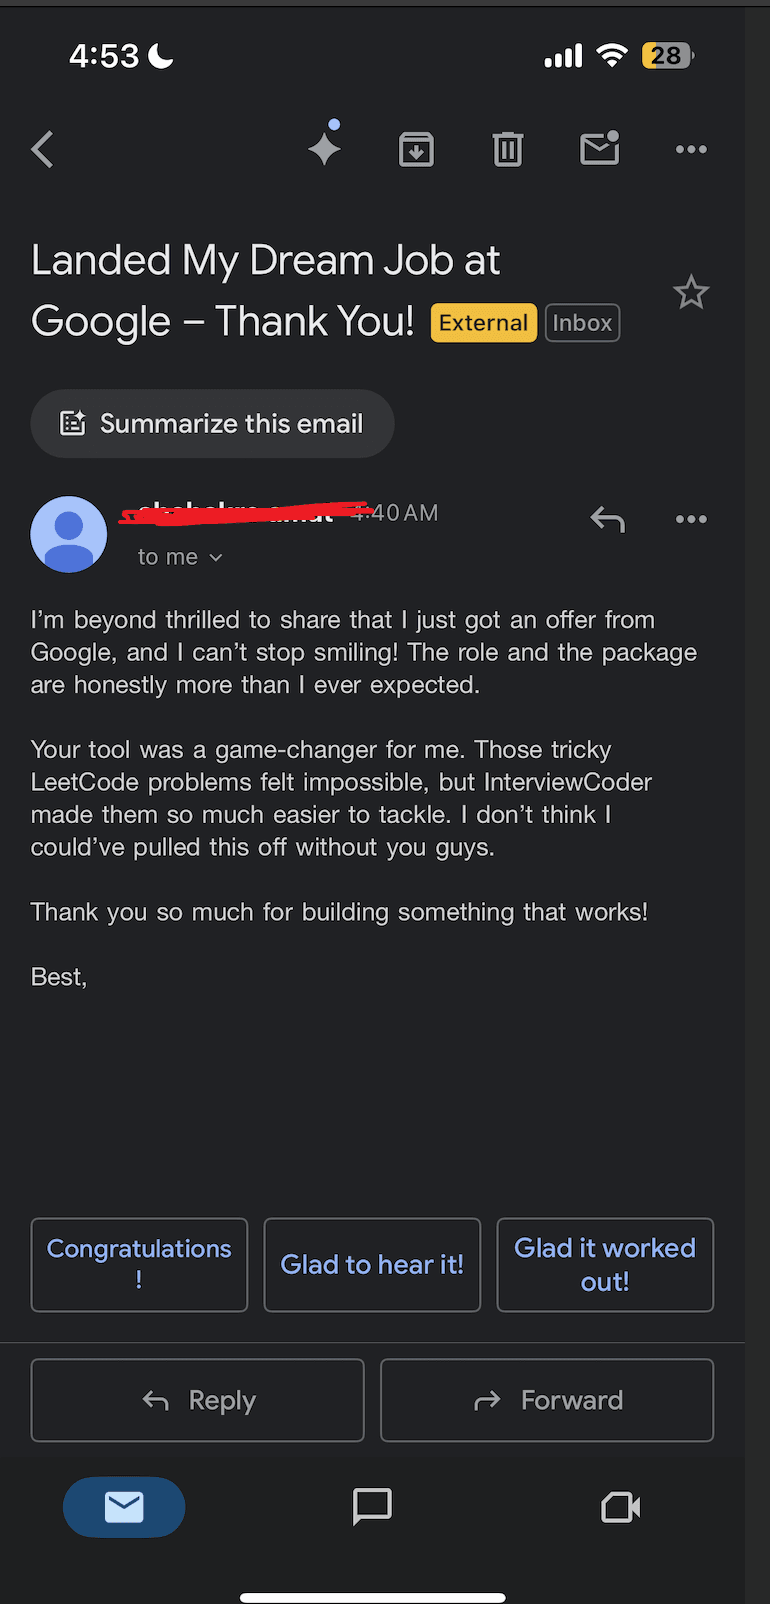
Task: Mark the email as unread
Action: pyautogui.click(x=599, y=149)
